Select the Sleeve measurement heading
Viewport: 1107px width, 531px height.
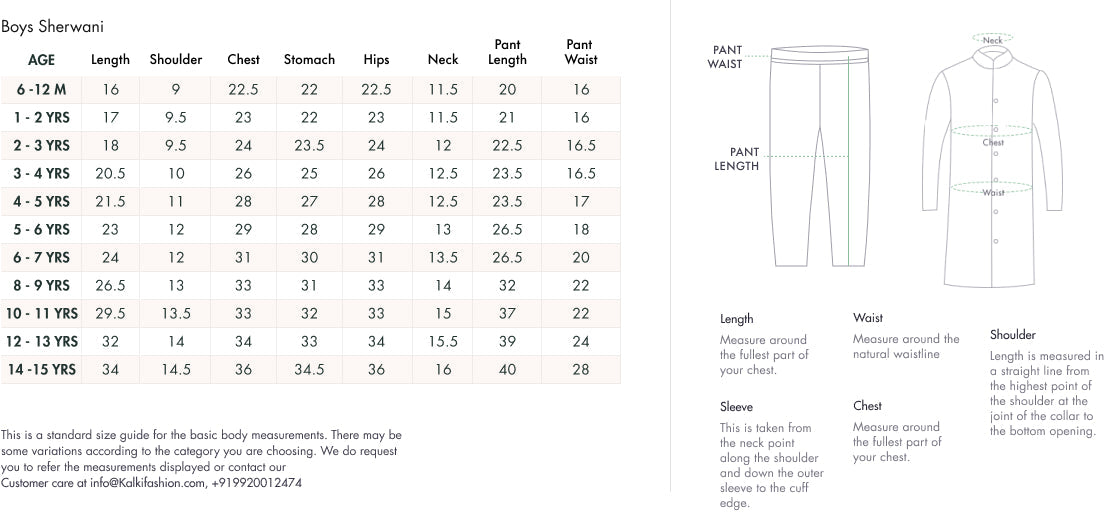pyautogui.click(x=736, y=407)
